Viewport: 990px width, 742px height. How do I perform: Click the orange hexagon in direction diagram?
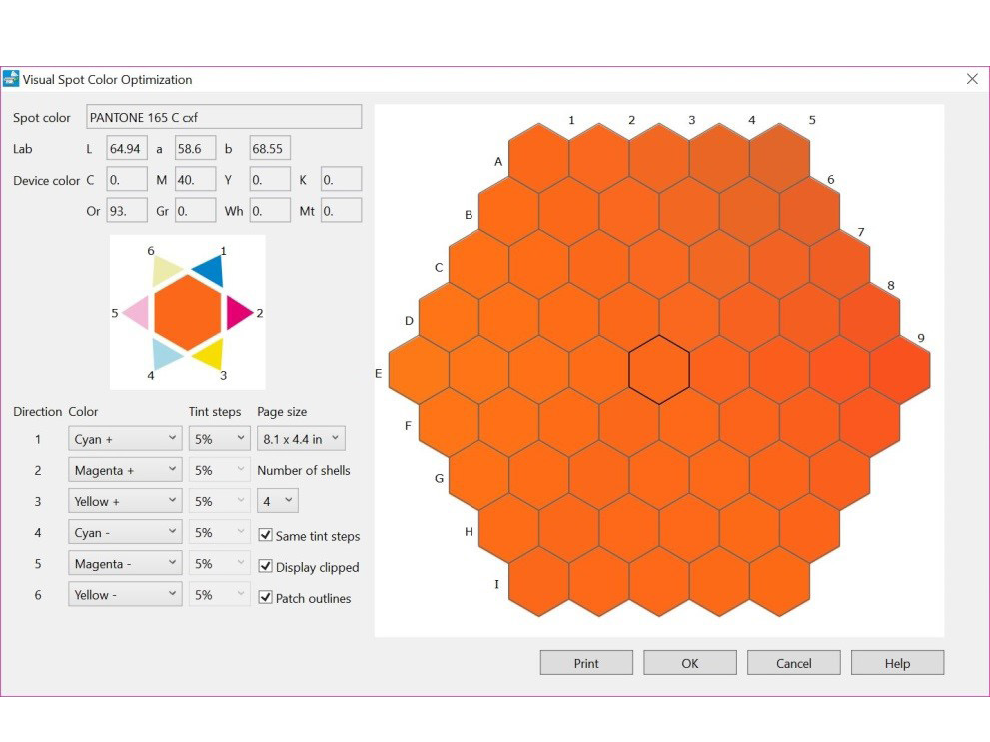pos(188,312)
